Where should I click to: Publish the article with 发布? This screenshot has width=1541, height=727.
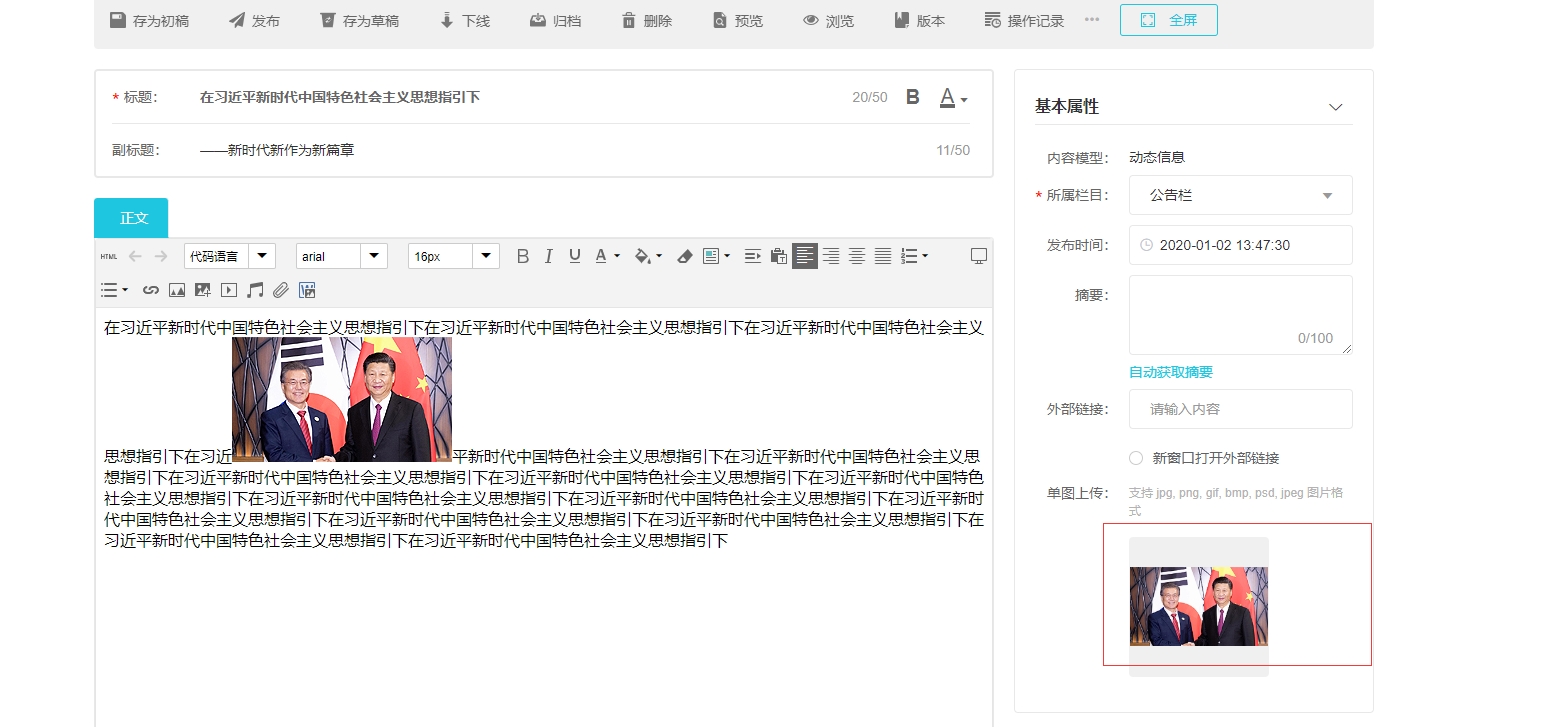click(x=254, y=21)
